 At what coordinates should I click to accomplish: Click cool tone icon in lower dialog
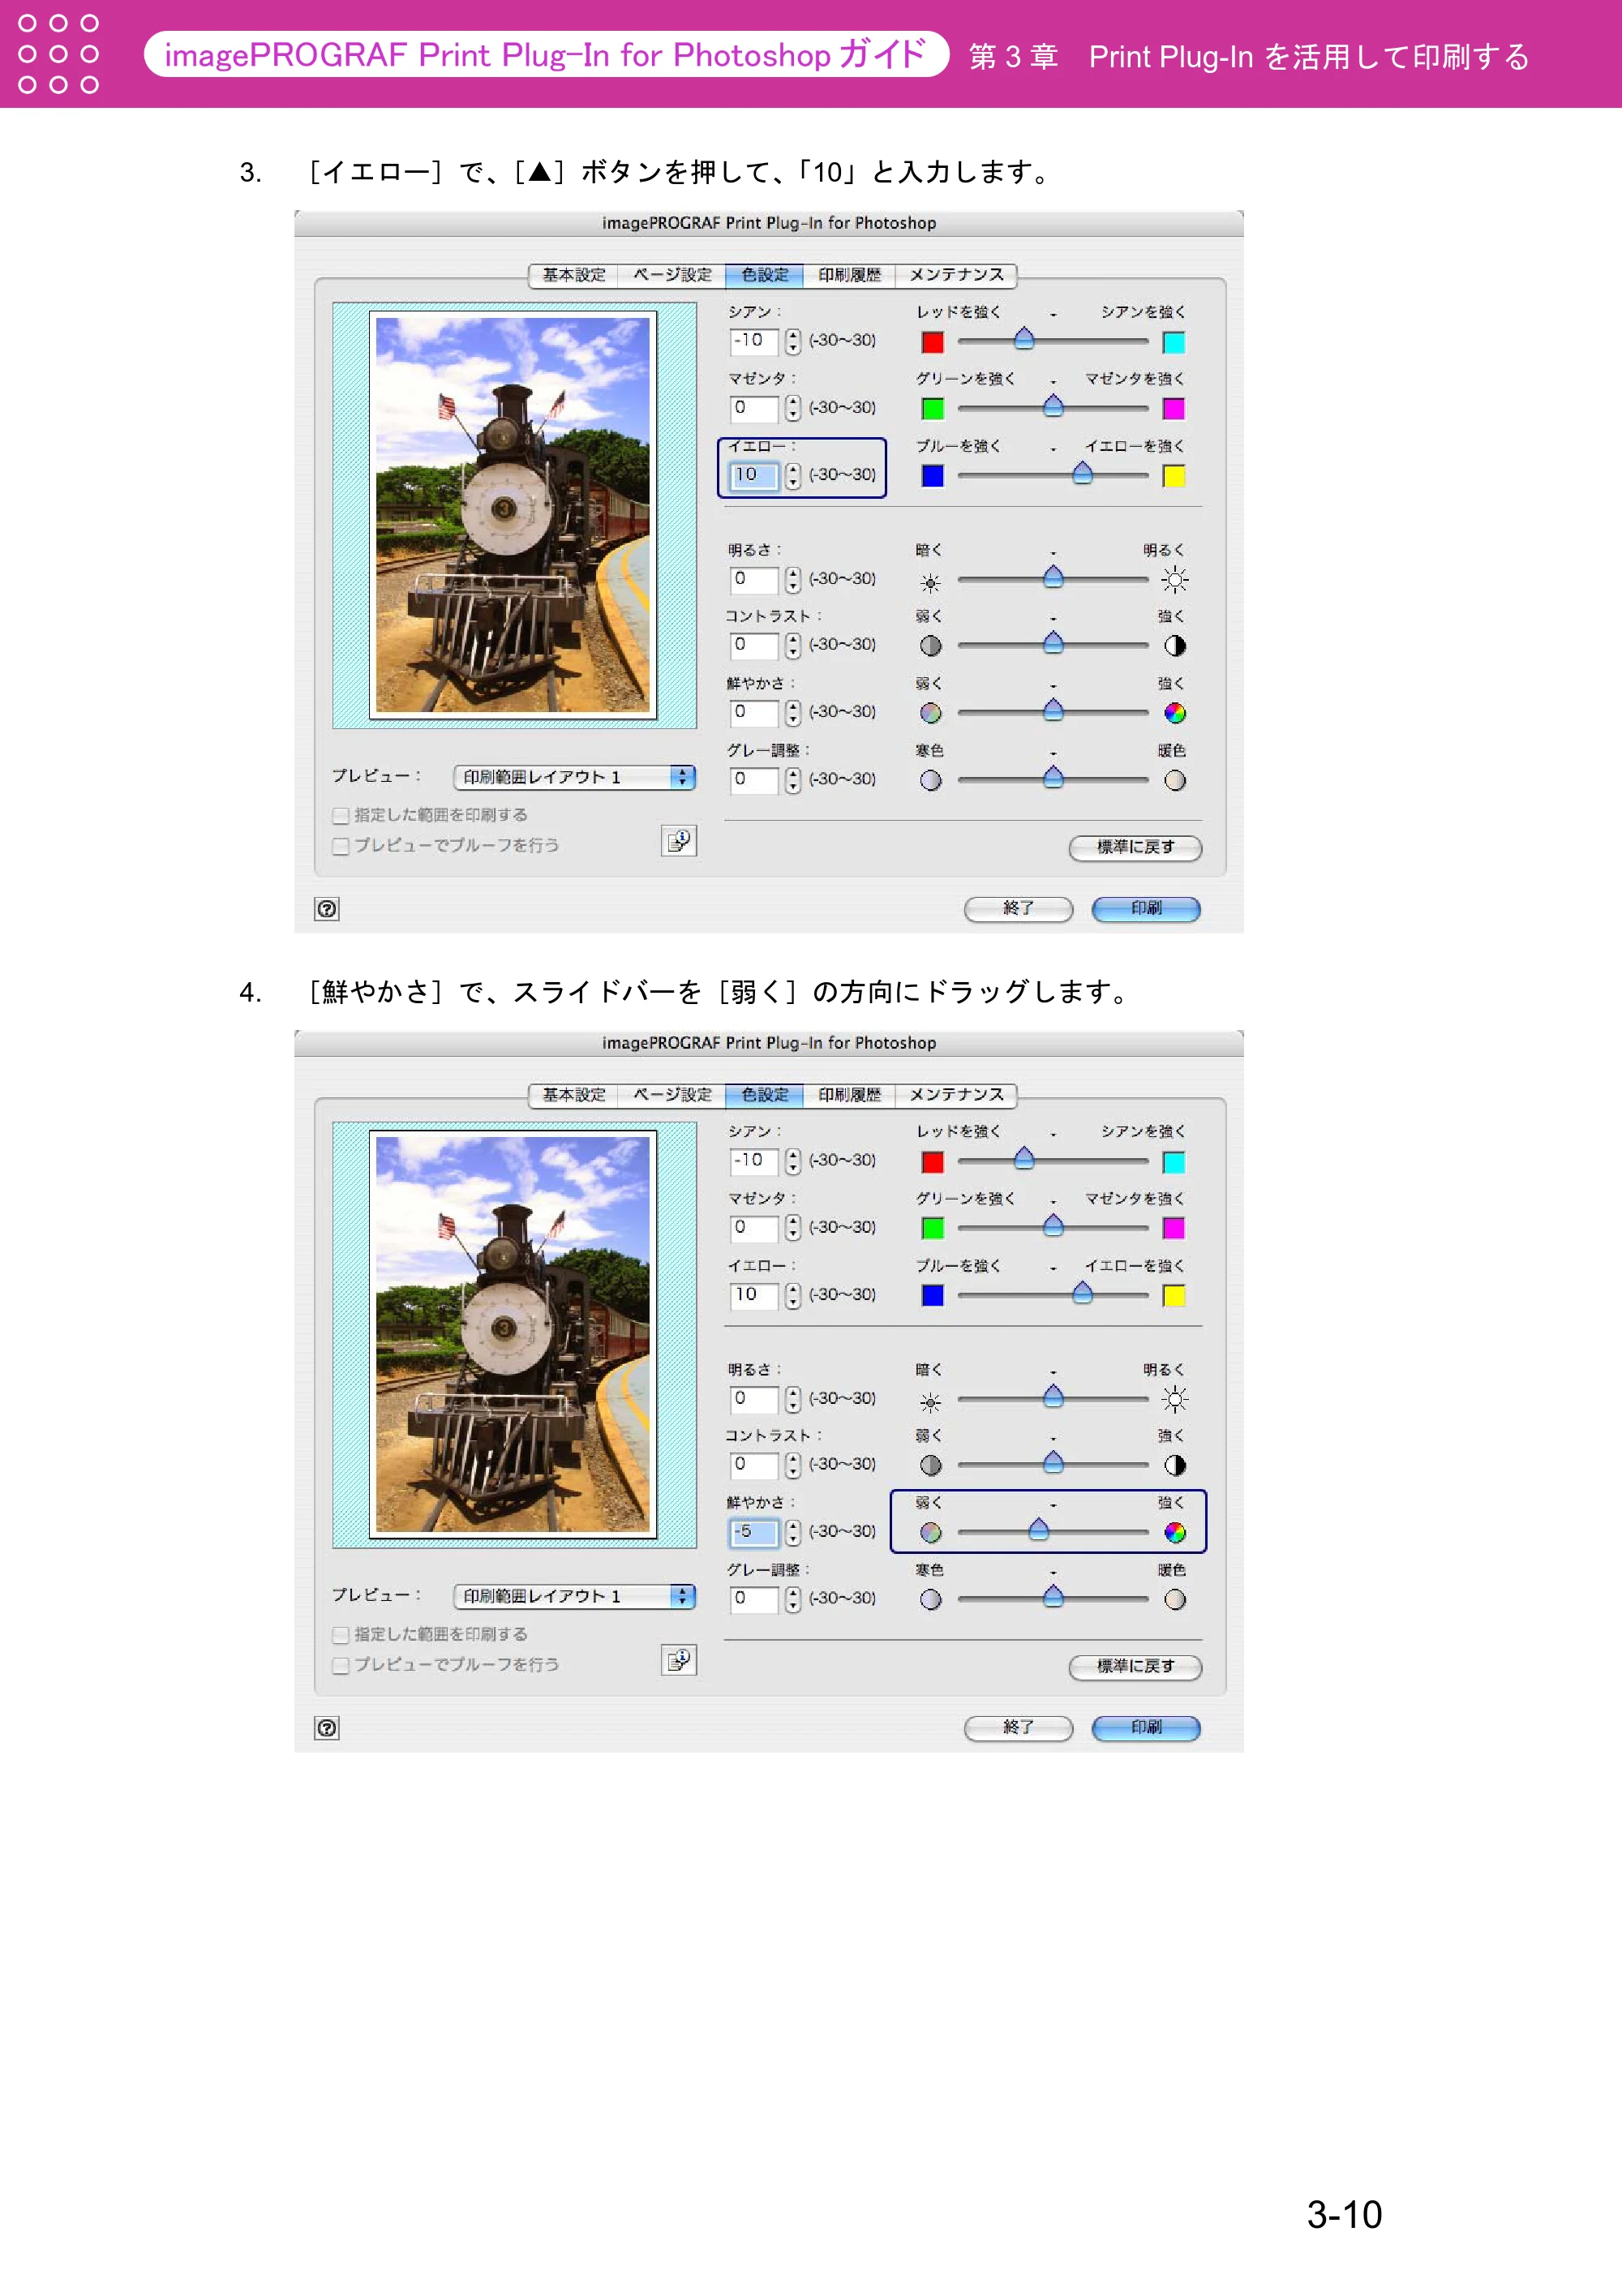coord(930,1599)
